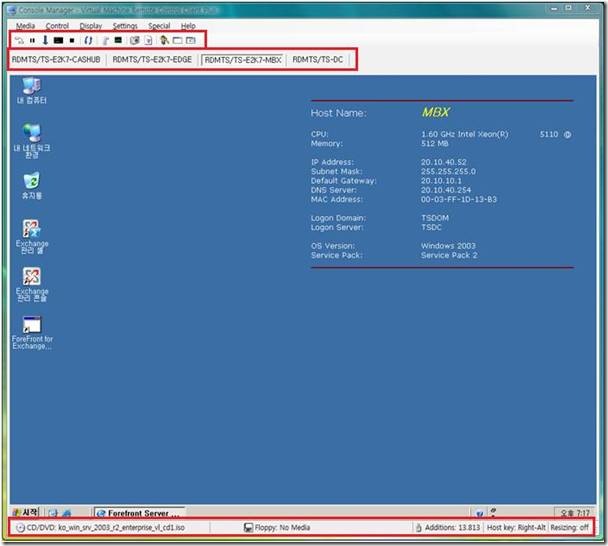Click the CD/DVD ISO filename in status bar
Viewport: 608px width, 546px height.
click(x=121, y=527)
